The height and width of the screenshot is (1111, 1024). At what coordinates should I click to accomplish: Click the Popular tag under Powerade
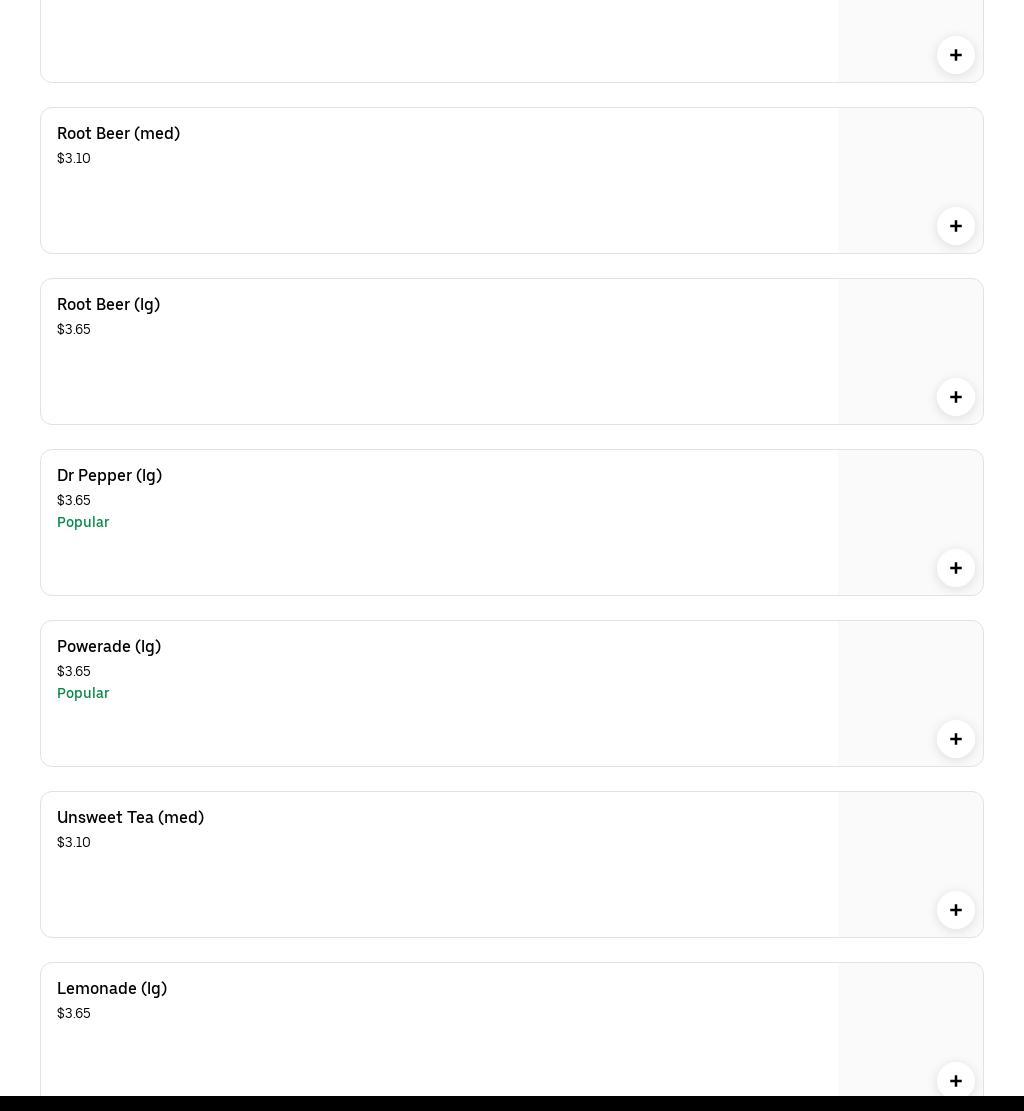tap(83, 693)
